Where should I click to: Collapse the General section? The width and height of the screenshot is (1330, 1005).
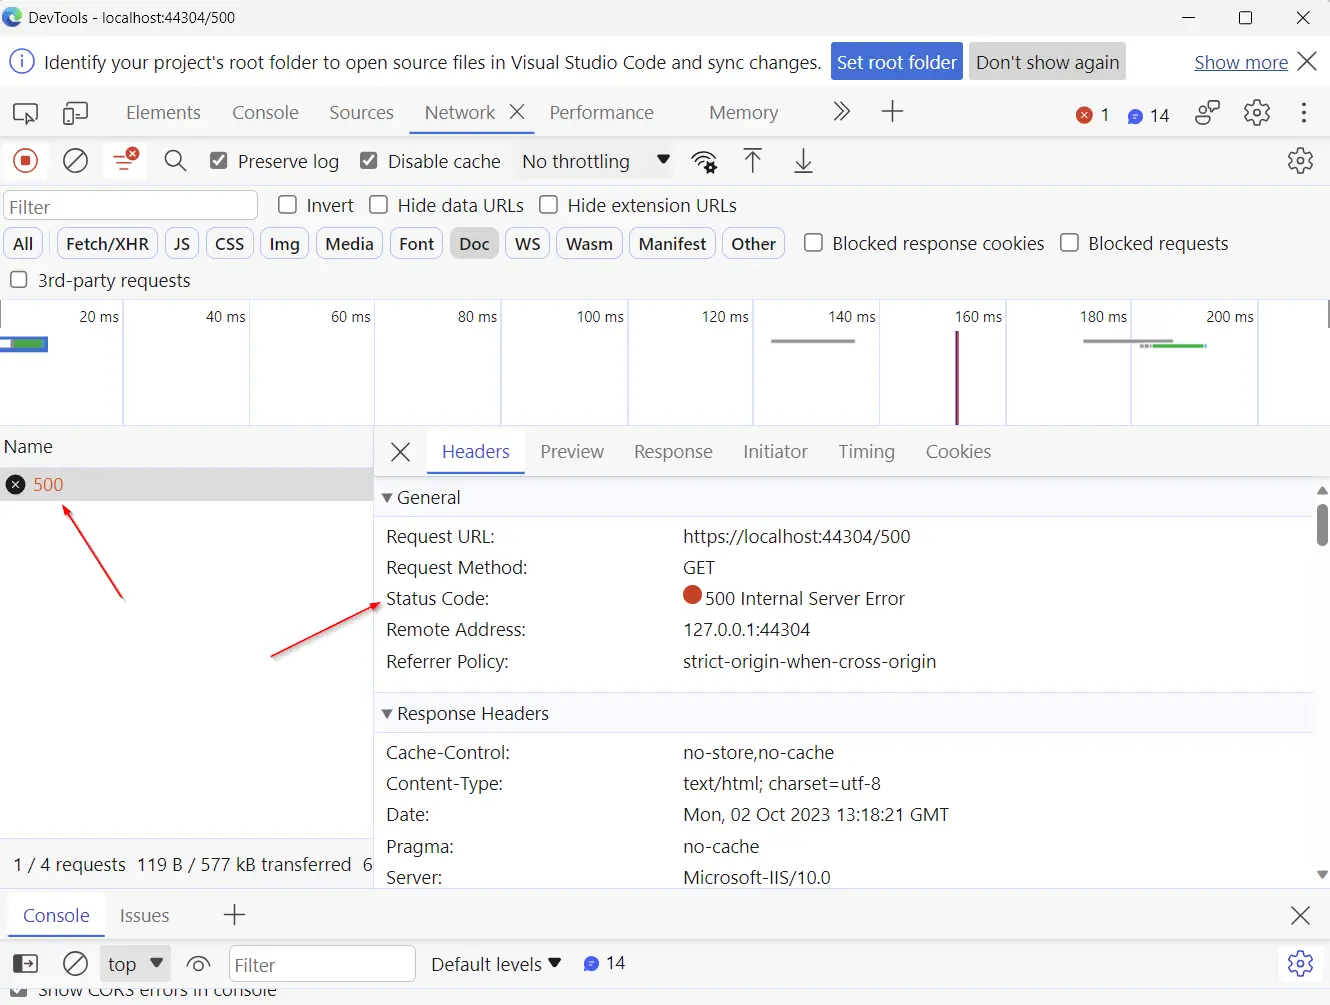[x=387, y=498]
